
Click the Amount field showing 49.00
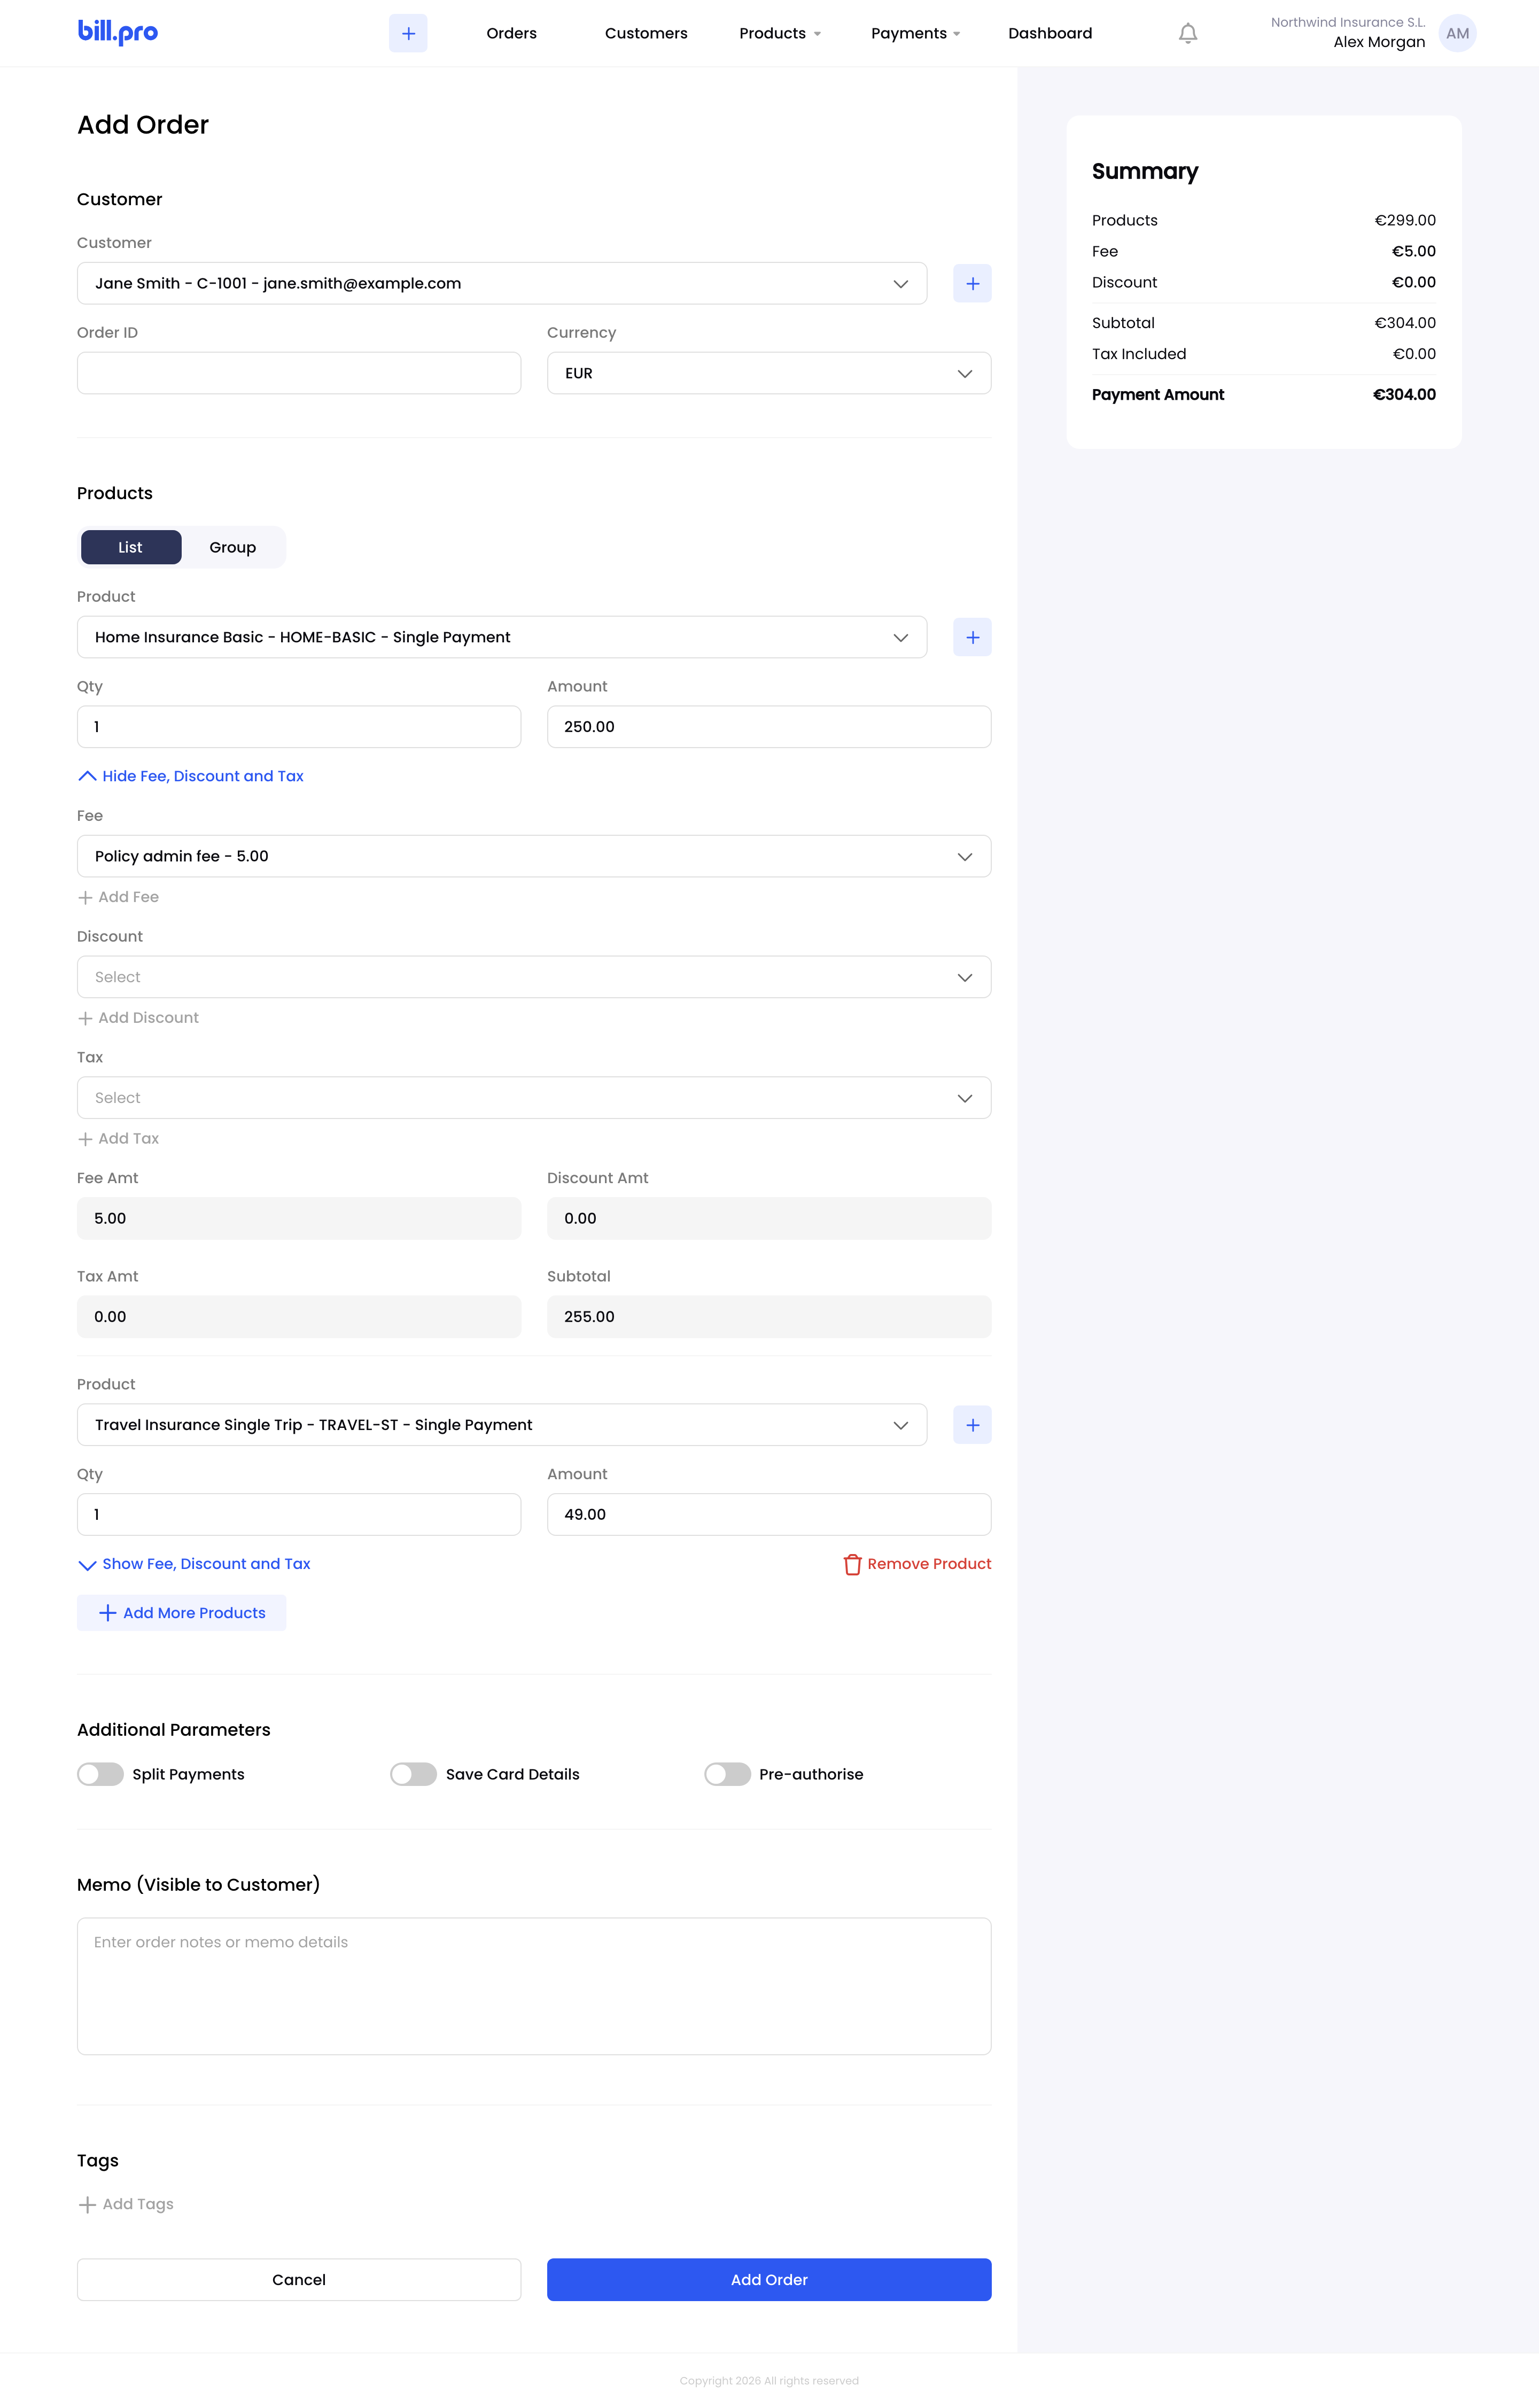[769, 1515]
